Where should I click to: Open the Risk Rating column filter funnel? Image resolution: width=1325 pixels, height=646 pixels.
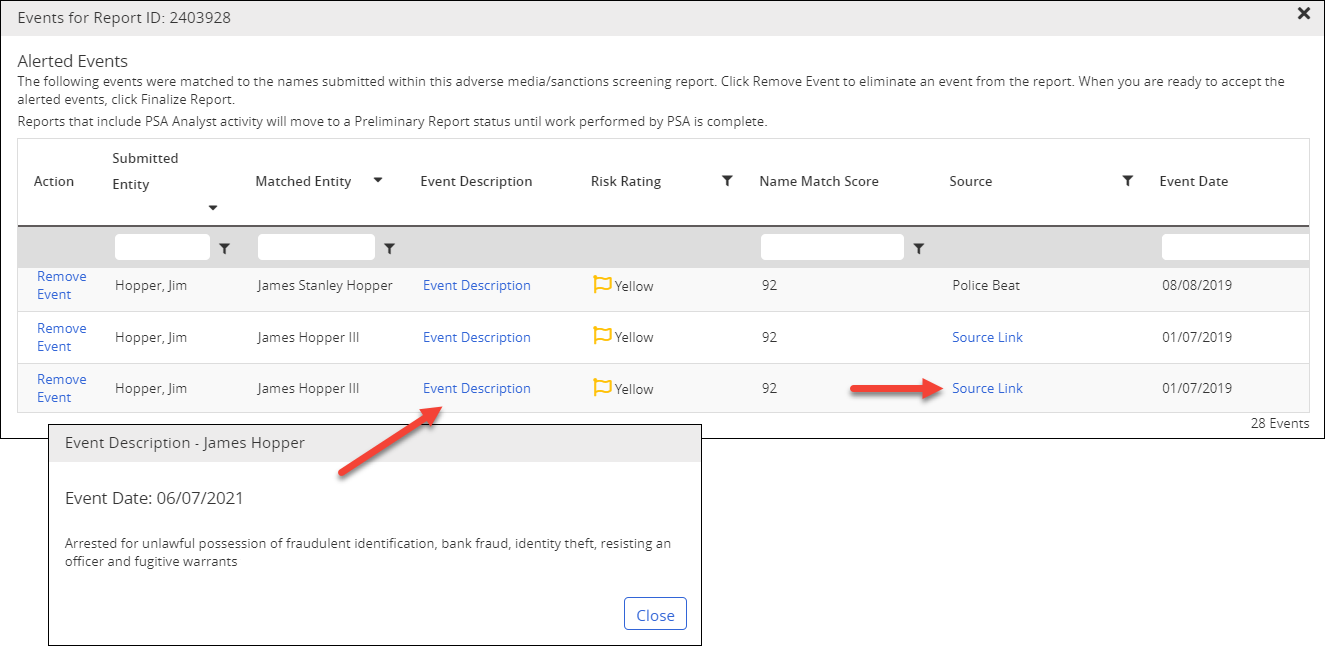pos(727,181)
